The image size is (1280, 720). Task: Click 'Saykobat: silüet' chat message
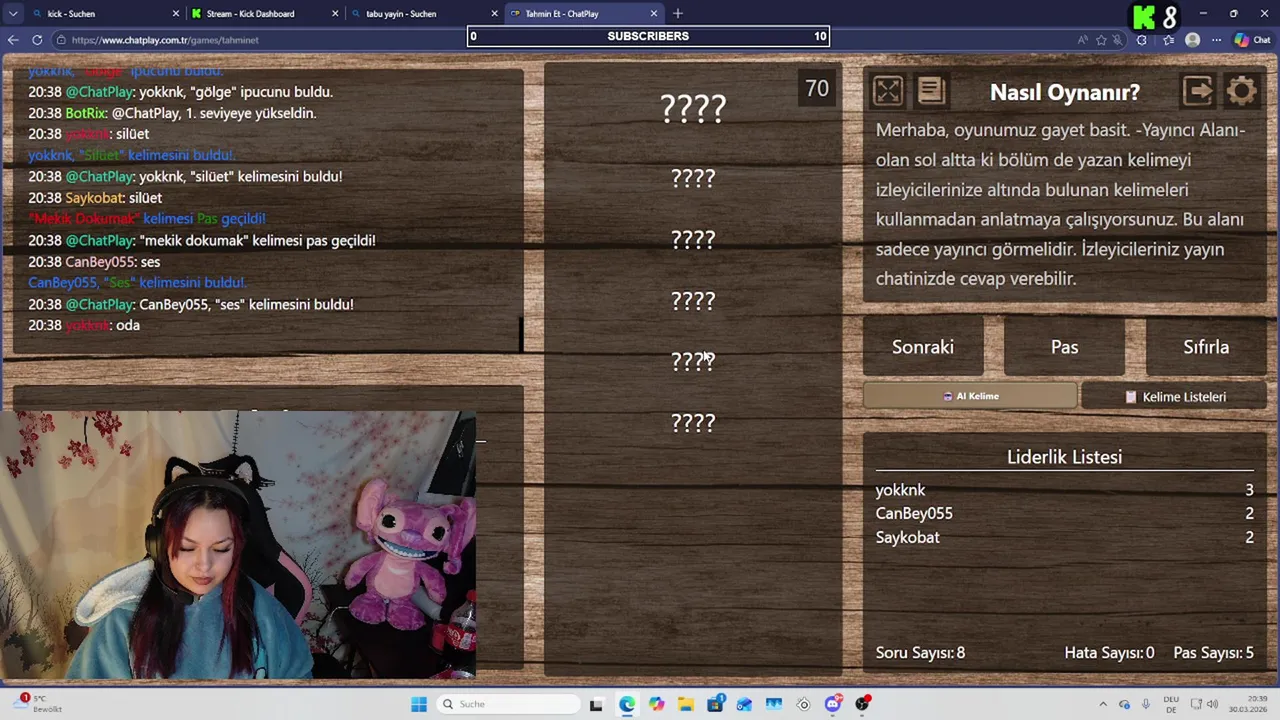point(95,198)
